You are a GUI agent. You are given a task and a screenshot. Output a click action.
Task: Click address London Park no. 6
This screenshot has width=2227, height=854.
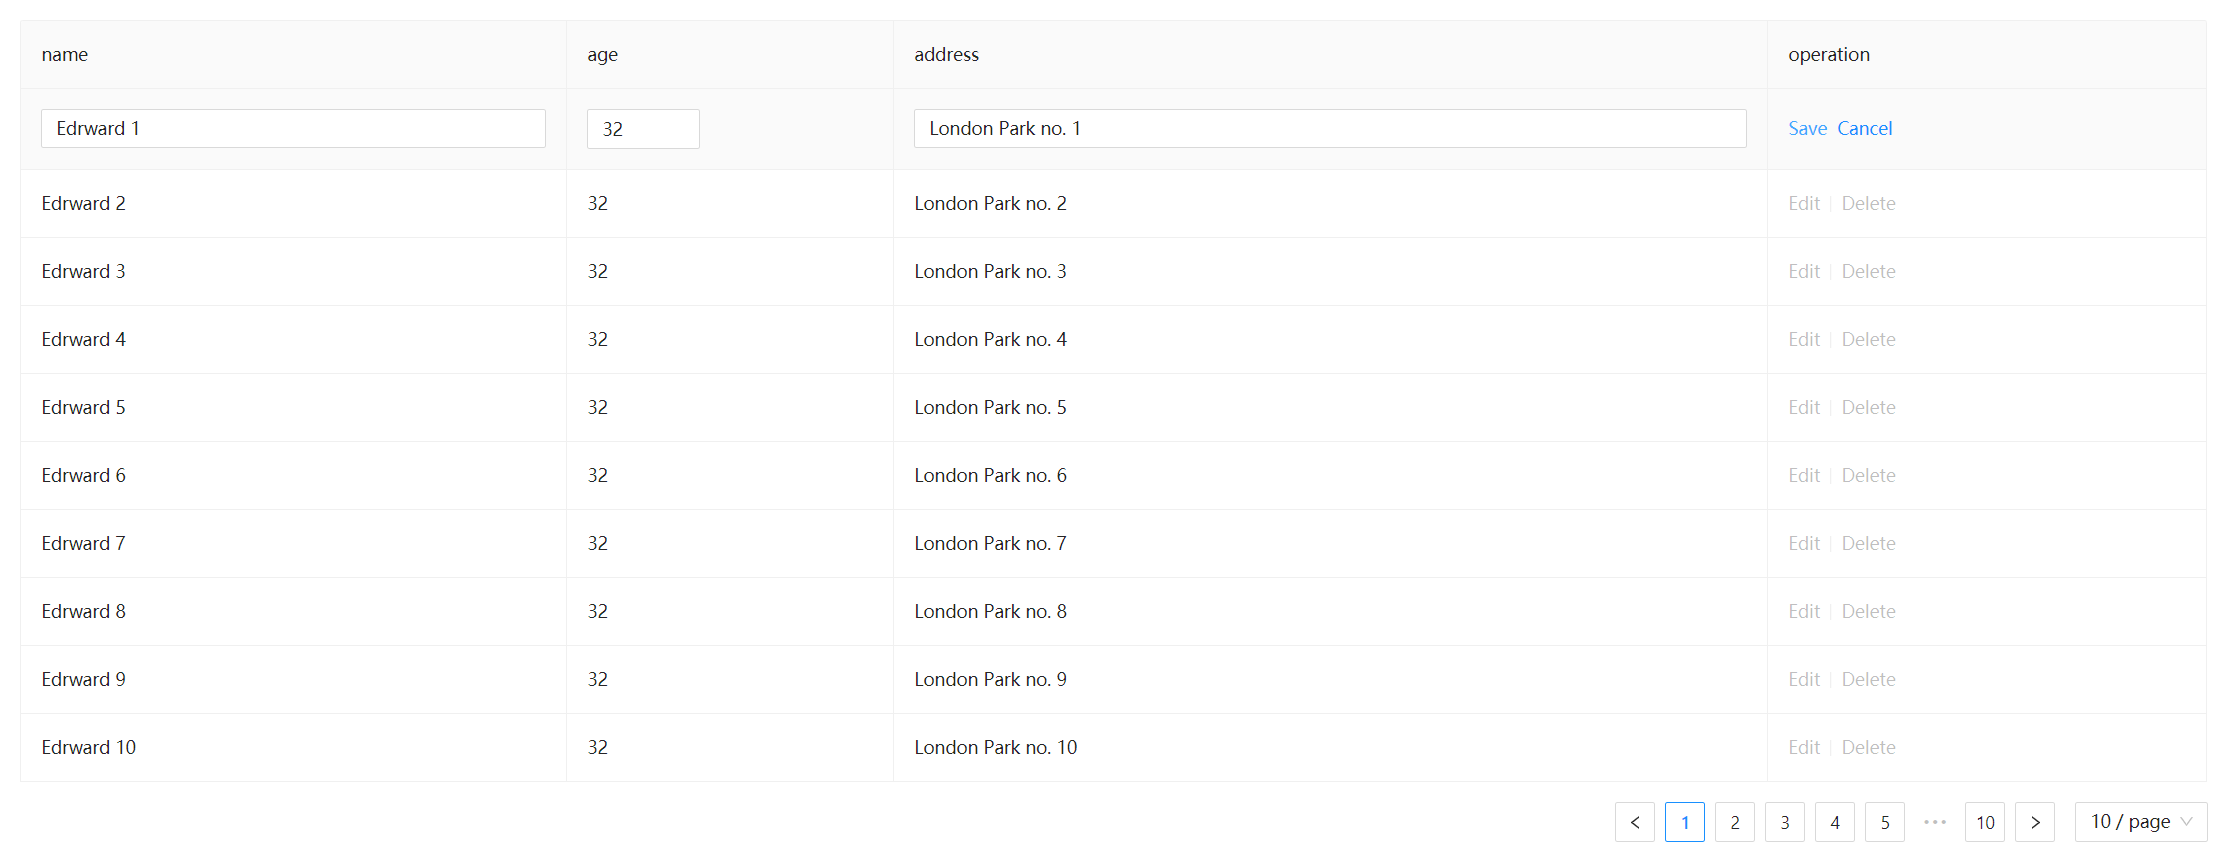(990, 476)
